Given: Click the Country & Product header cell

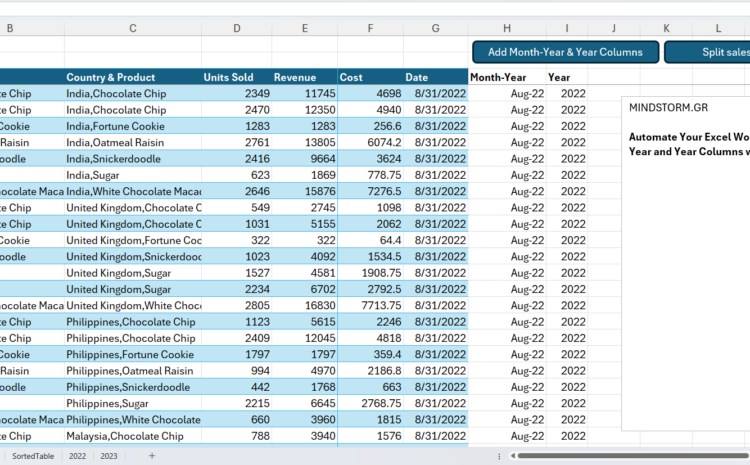Looking at the screenshot, I should pos(133,77).
